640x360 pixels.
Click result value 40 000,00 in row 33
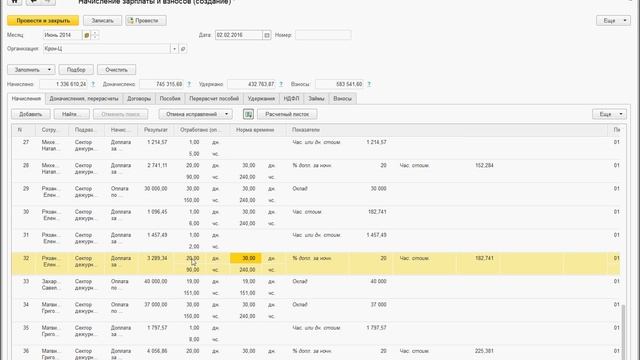pyautogui.click(x=156, y=281)
